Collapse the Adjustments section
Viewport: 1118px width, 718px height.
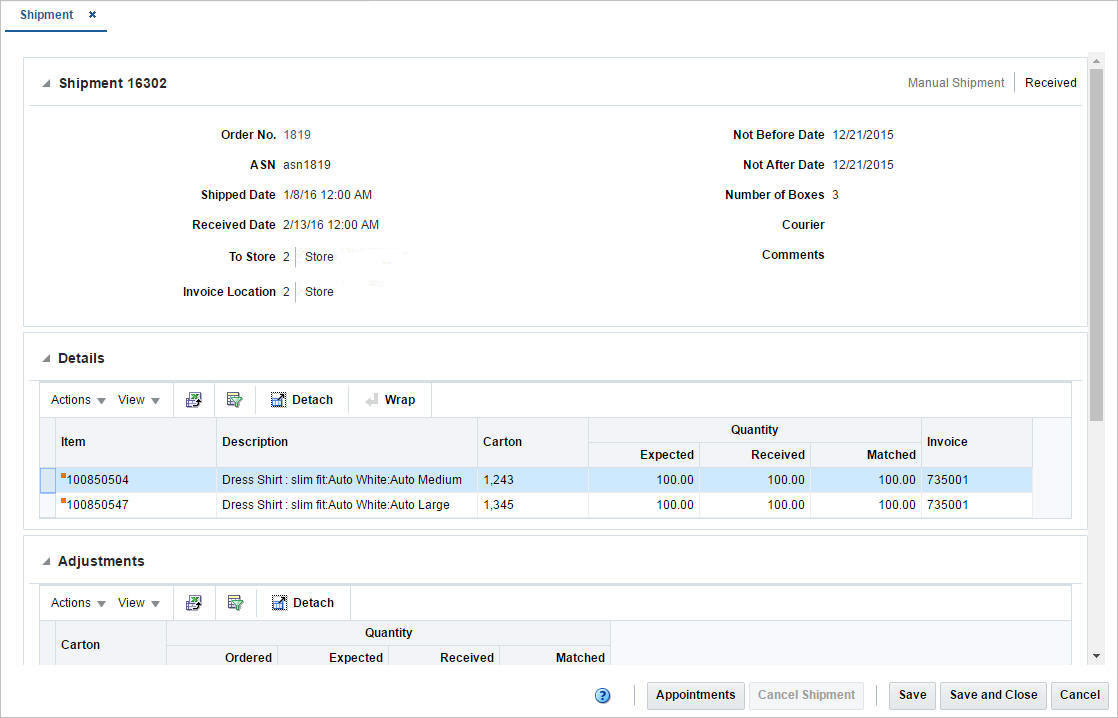coord(46,562)
